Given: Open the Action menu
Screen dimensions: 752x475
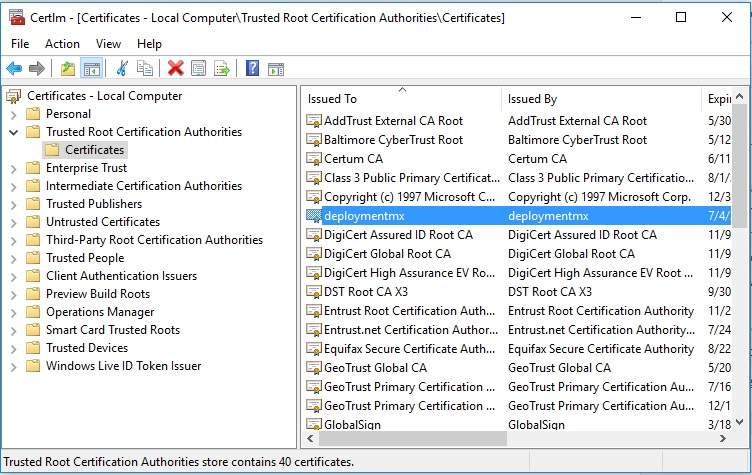Looking at the screenshot, I should click(x=62, y=44).
